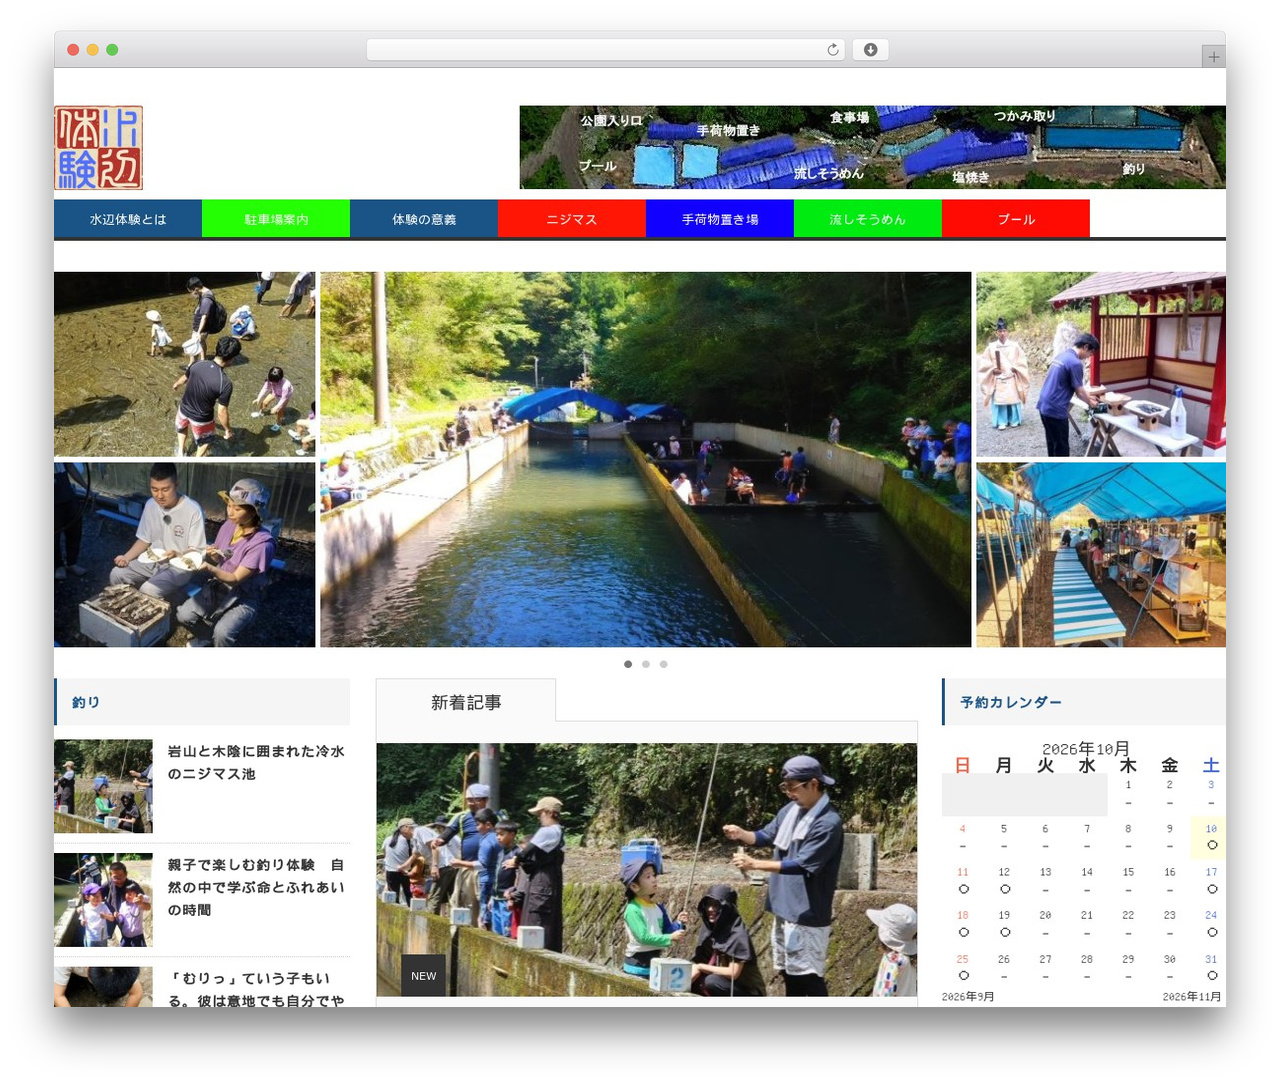Open thumbnail for the 親子で楽しむ釣り体験 article
The height and width of the screenshot is (1084, 1280).
click(x=103, y=900)
